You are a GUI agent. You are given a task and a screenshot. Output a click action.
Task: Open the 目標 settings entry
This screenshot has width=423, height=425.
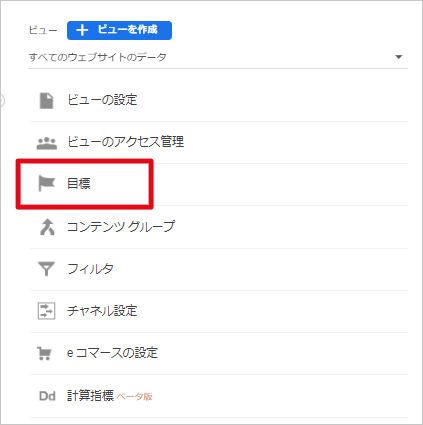(219, 184)
